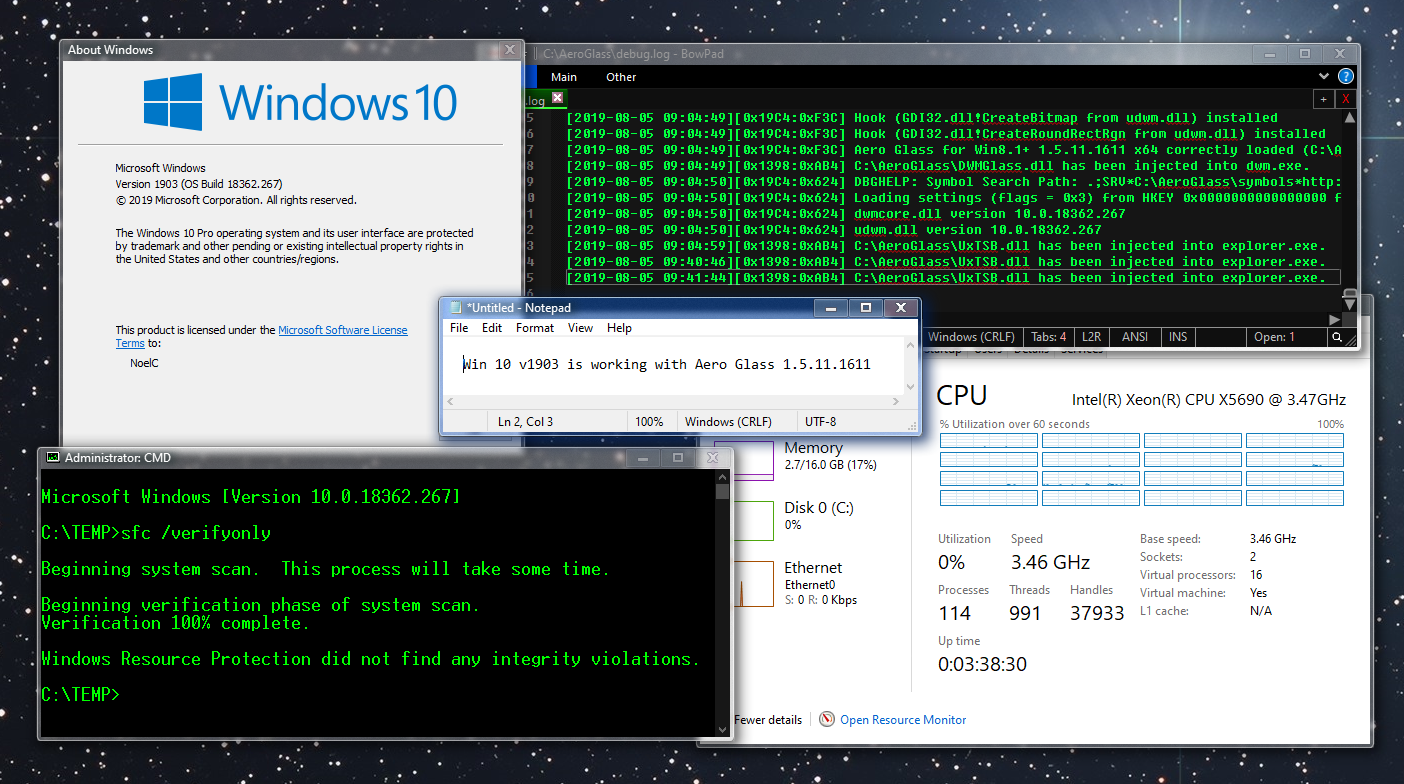This screenshot has width=1404, height=784.
Task: Open Resource Monitor link in Task Manager
Action: point(903,720)
